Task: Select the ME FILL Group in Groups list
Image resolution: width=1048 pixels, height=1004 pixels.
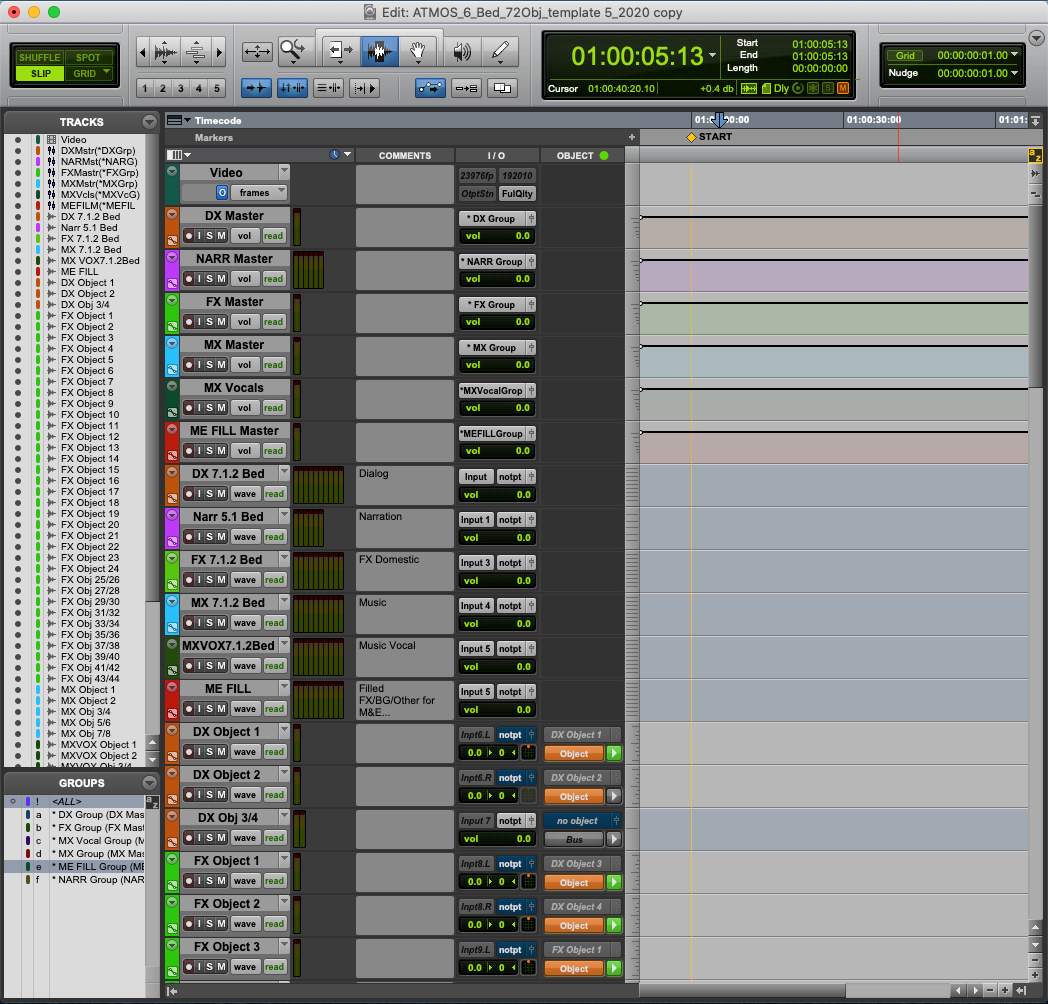Action: pyautogui.click(x=97, y=867)
